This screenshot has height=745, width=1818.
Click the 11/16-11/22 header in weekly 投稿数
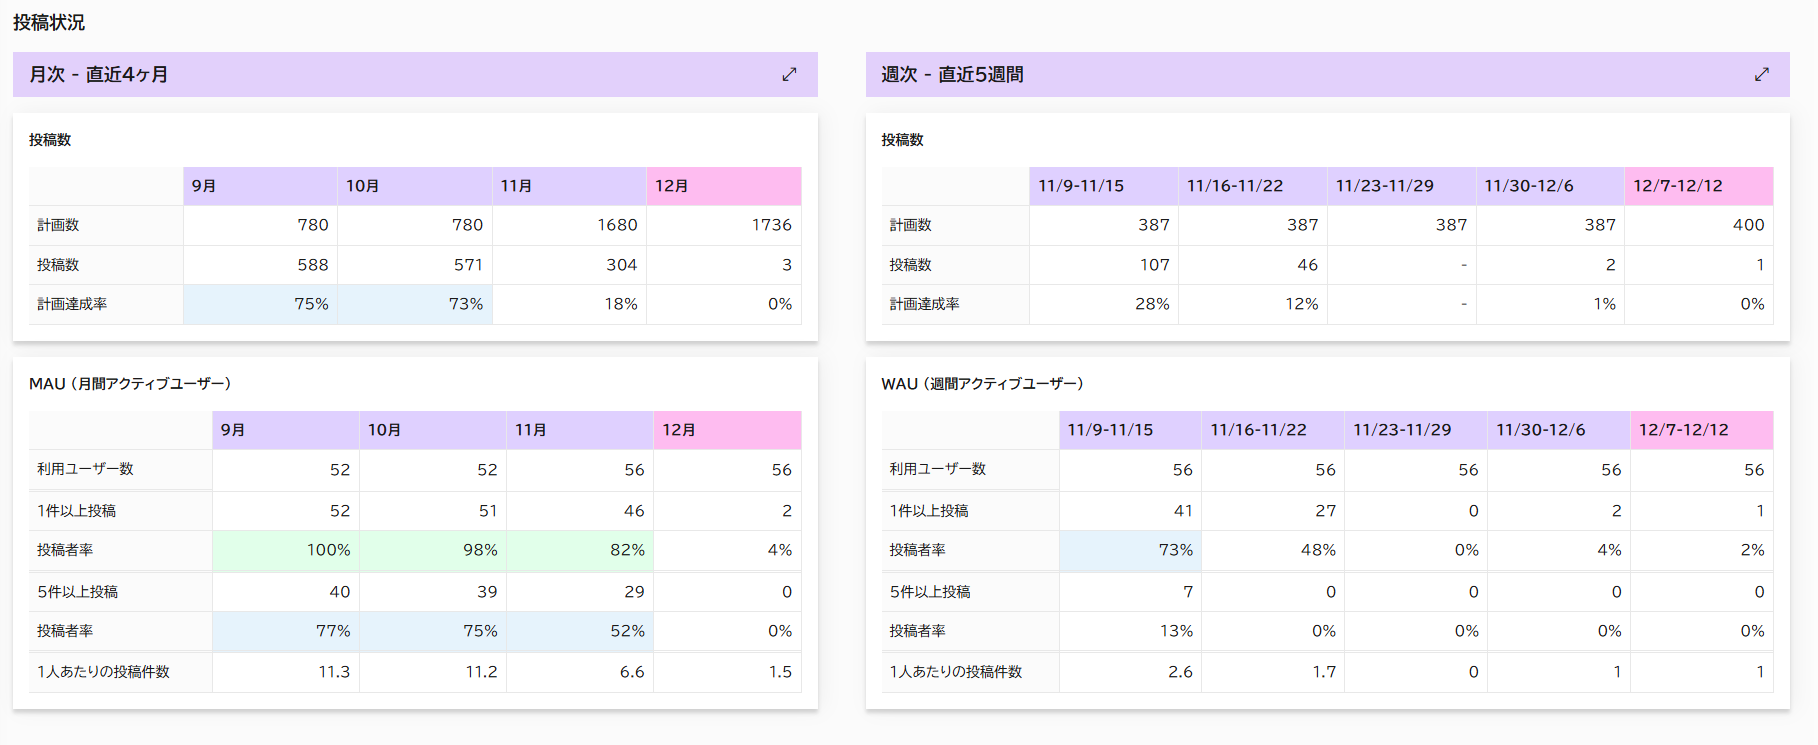[x=1253, y=186]
